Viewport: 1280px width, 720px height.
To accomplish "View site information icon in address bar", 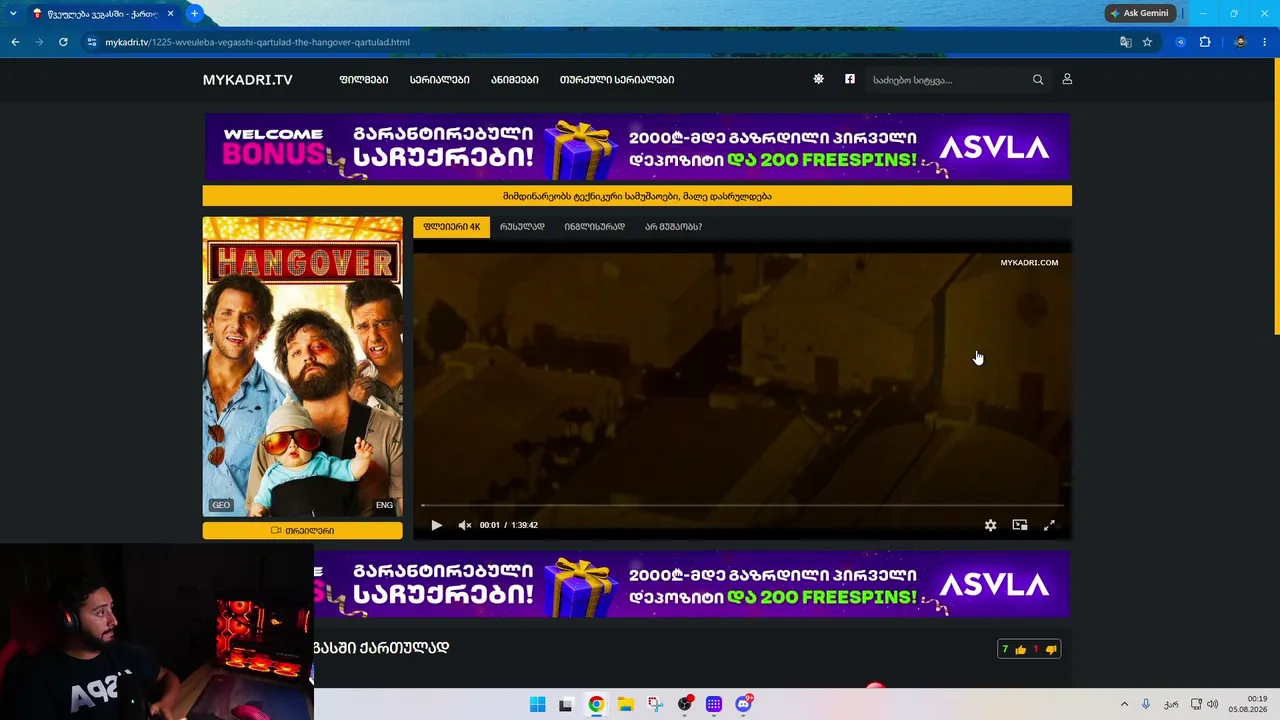I will point(92,42).
